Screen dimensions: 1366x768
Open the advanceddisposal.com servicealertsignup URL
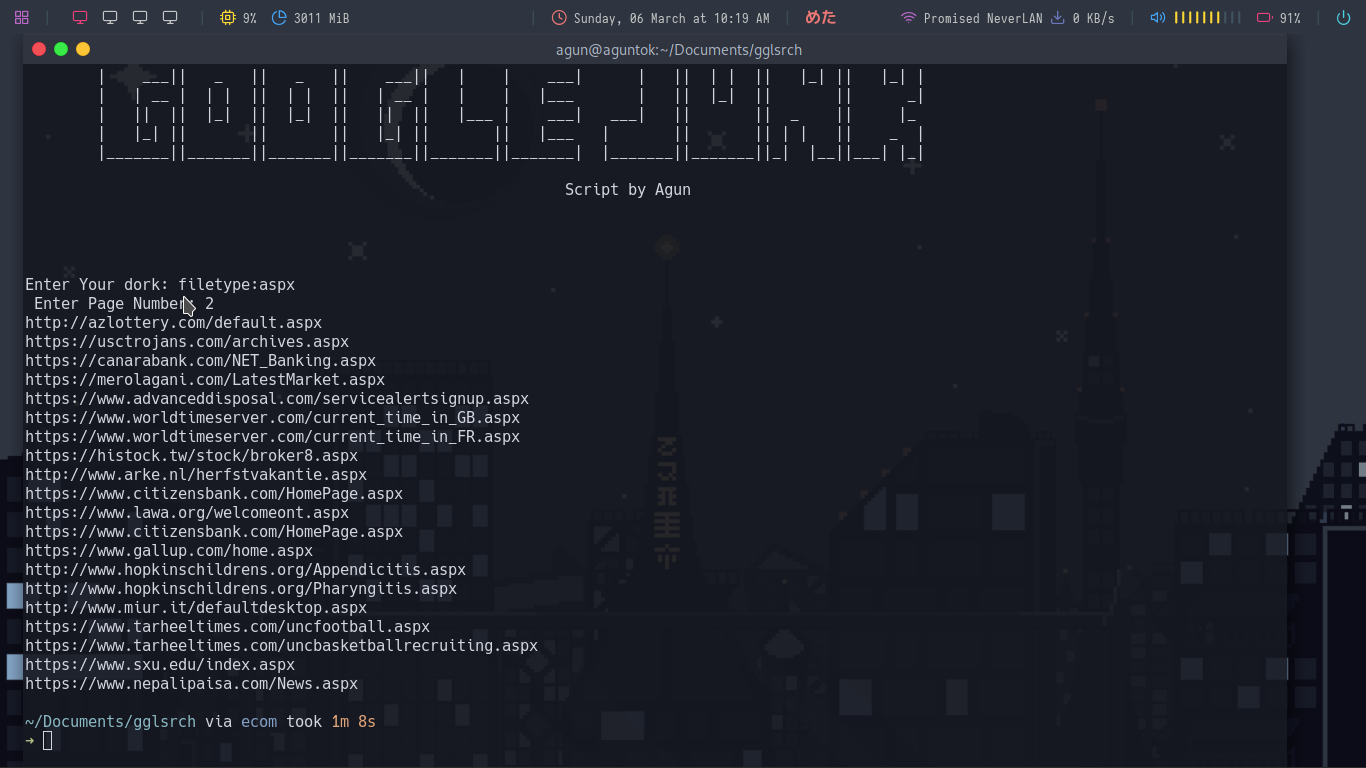click(277, 399)
